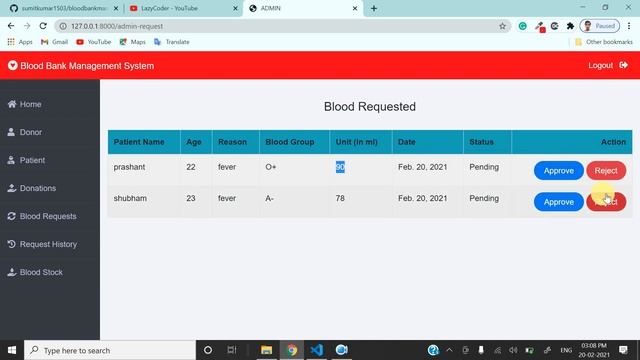Click the 78 unit value for shubham
This screenshot has width=640, height=360.
[340, 198]
